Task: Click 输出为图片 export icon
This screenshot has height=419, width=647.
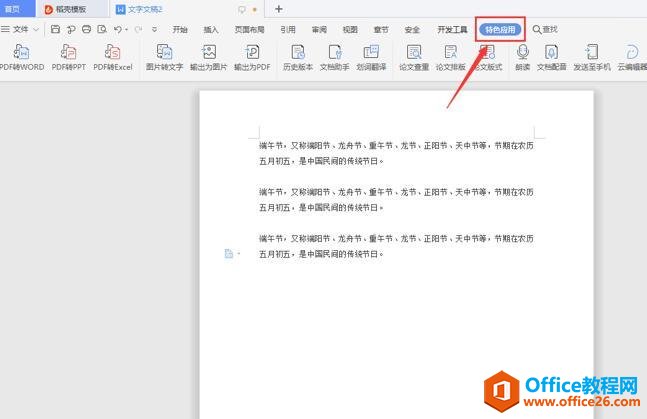Action: [208, 52]
